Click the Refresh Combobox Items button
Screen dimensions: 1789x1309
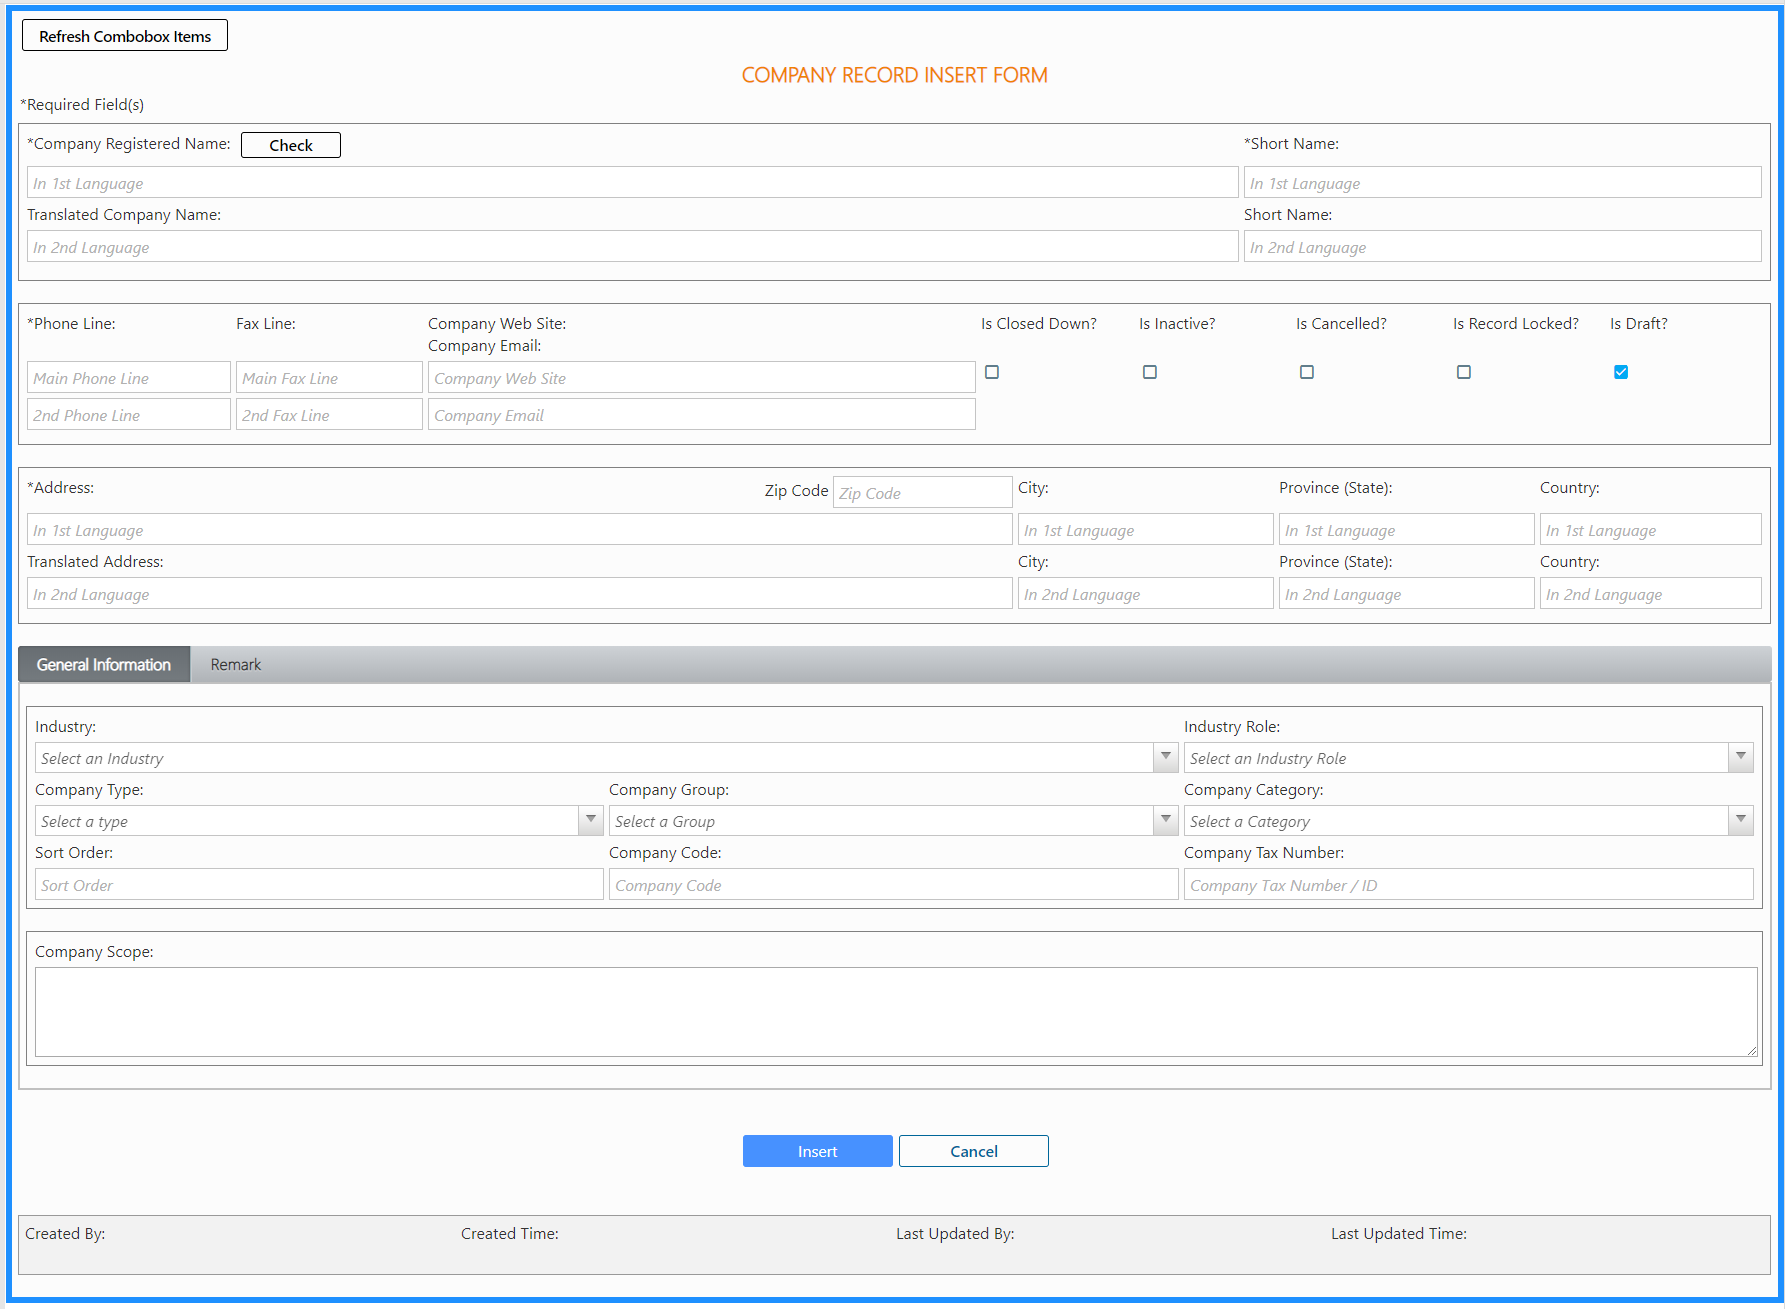pos(125,36)
